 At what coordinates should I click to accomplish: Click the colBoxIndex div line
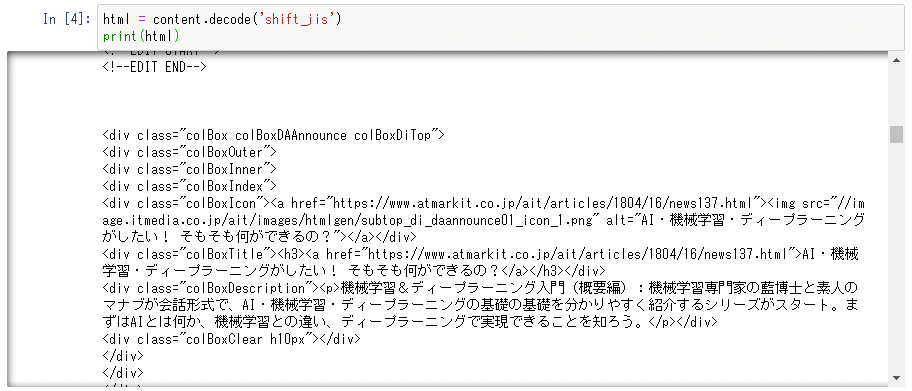tap(189, 186)
